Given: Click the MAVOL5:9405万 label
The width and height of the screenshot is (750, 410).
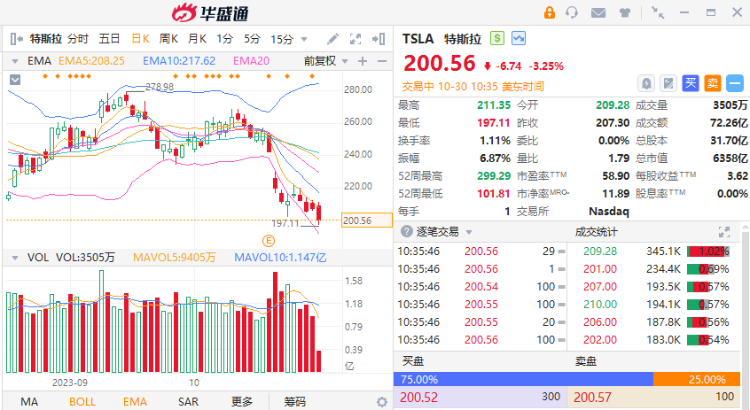Looking at the screenshot, I should click(174, 258).
